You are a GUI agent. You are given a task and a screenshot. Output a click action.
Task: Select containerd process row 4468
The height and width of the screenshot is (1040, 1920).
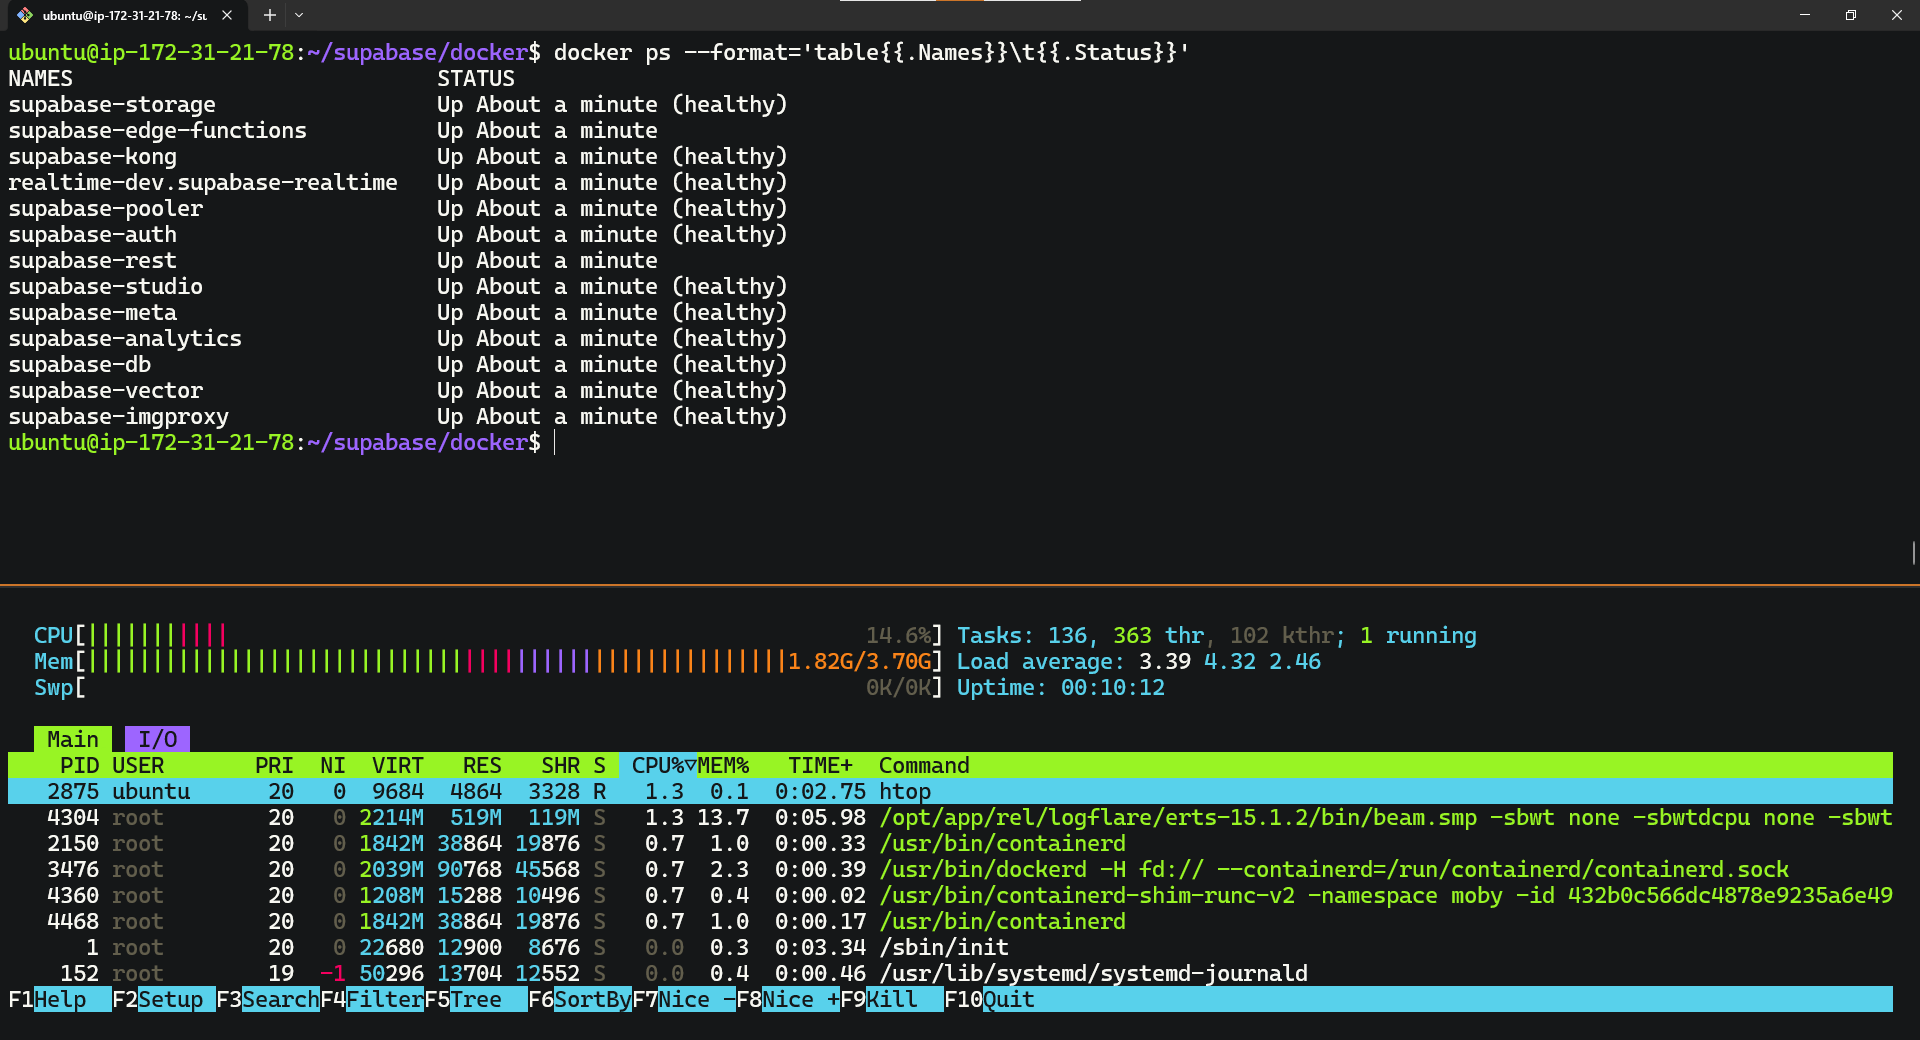click(950, 921)
